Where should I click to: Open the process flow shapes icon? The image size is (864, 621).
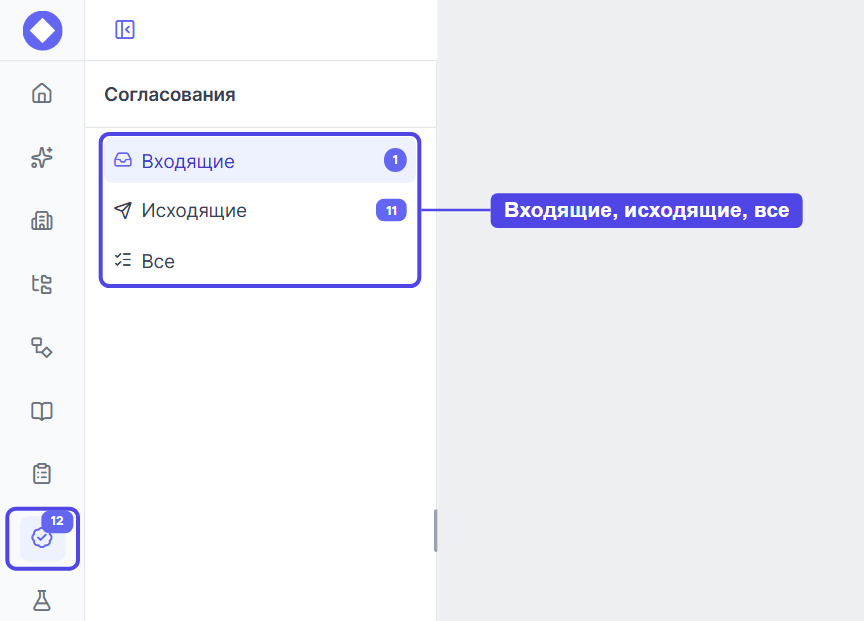click(x=42, y=348)
